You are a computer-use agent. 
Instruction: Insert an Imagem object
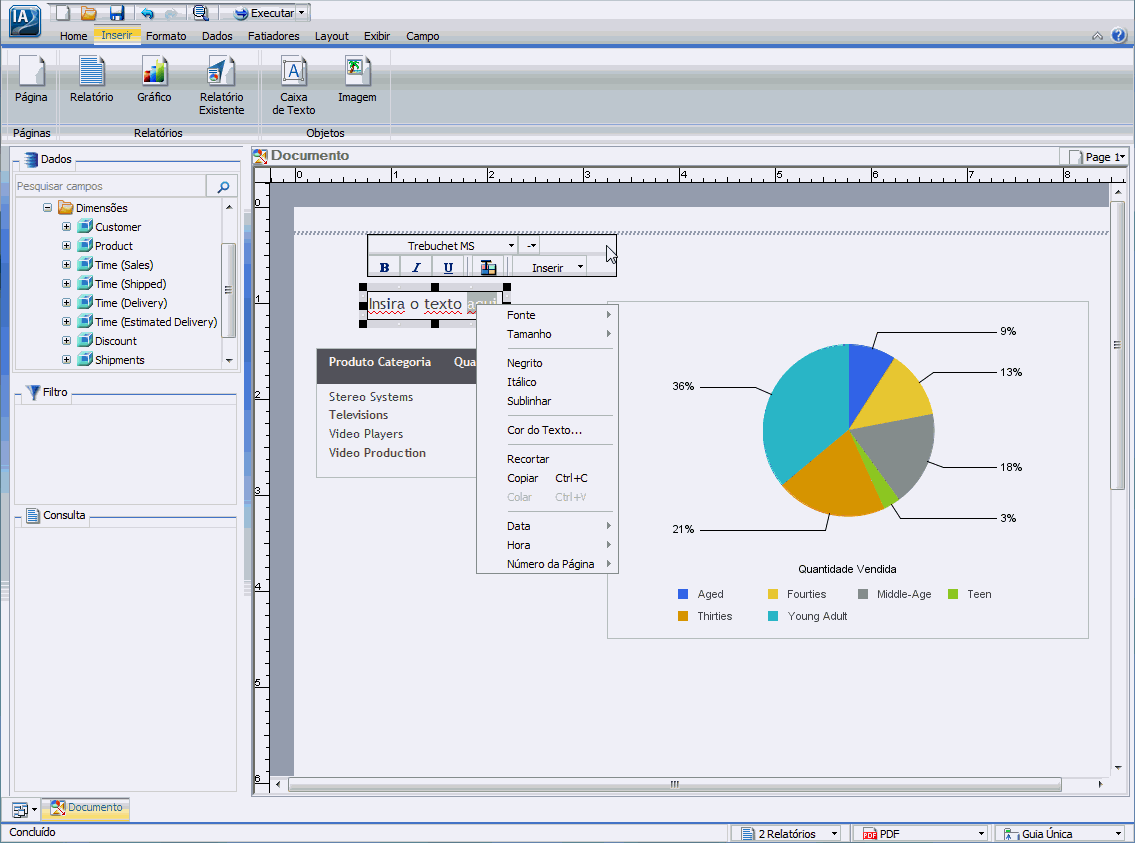357,80
